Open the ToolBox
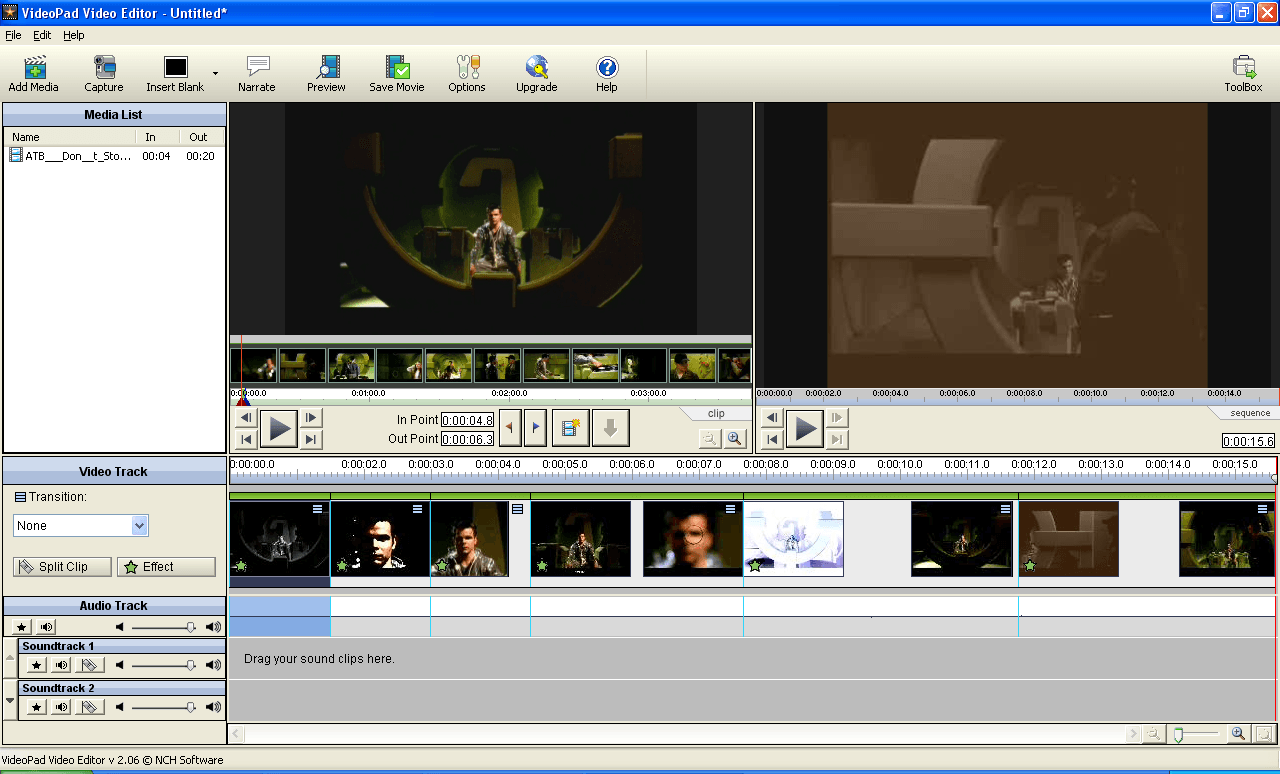Viewport: 1280px width, 774px height. pyautogui.click(x=1244, y=74)
